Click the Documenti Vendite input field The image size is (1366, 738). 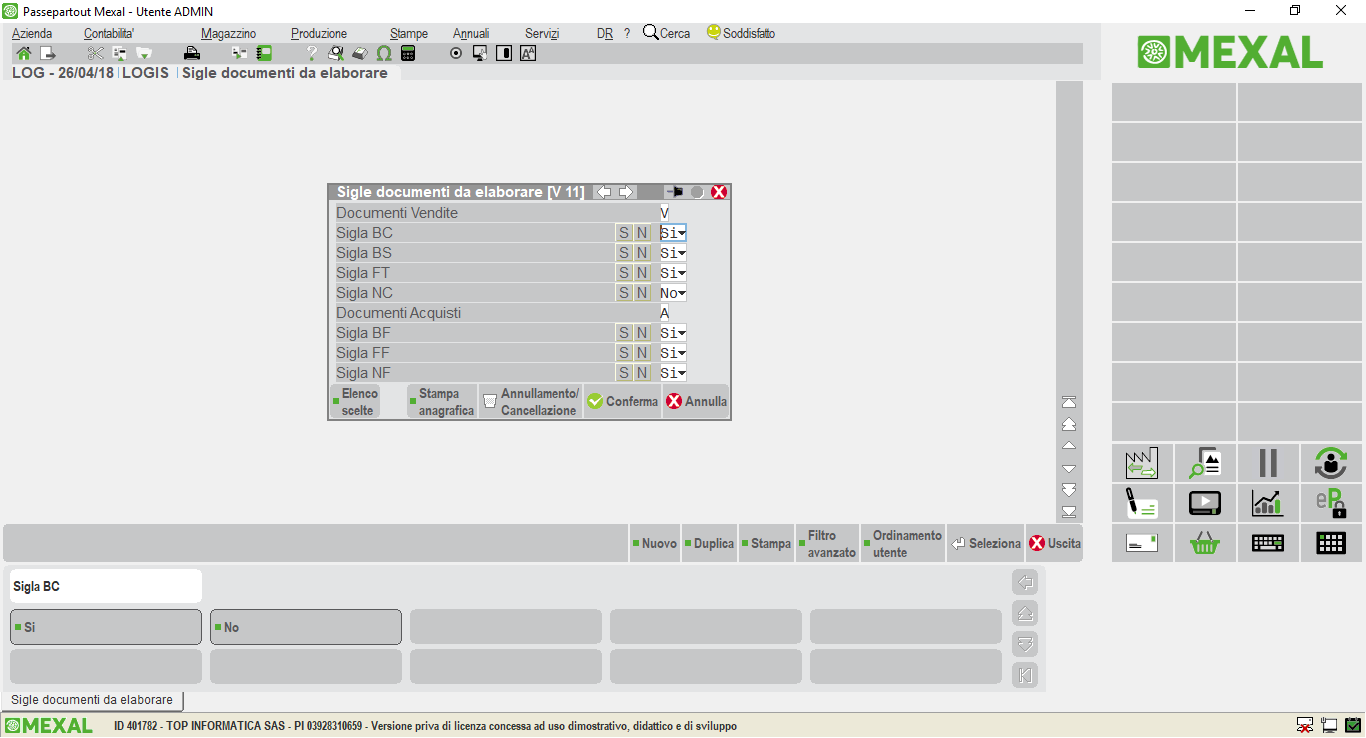pos(665,213)
